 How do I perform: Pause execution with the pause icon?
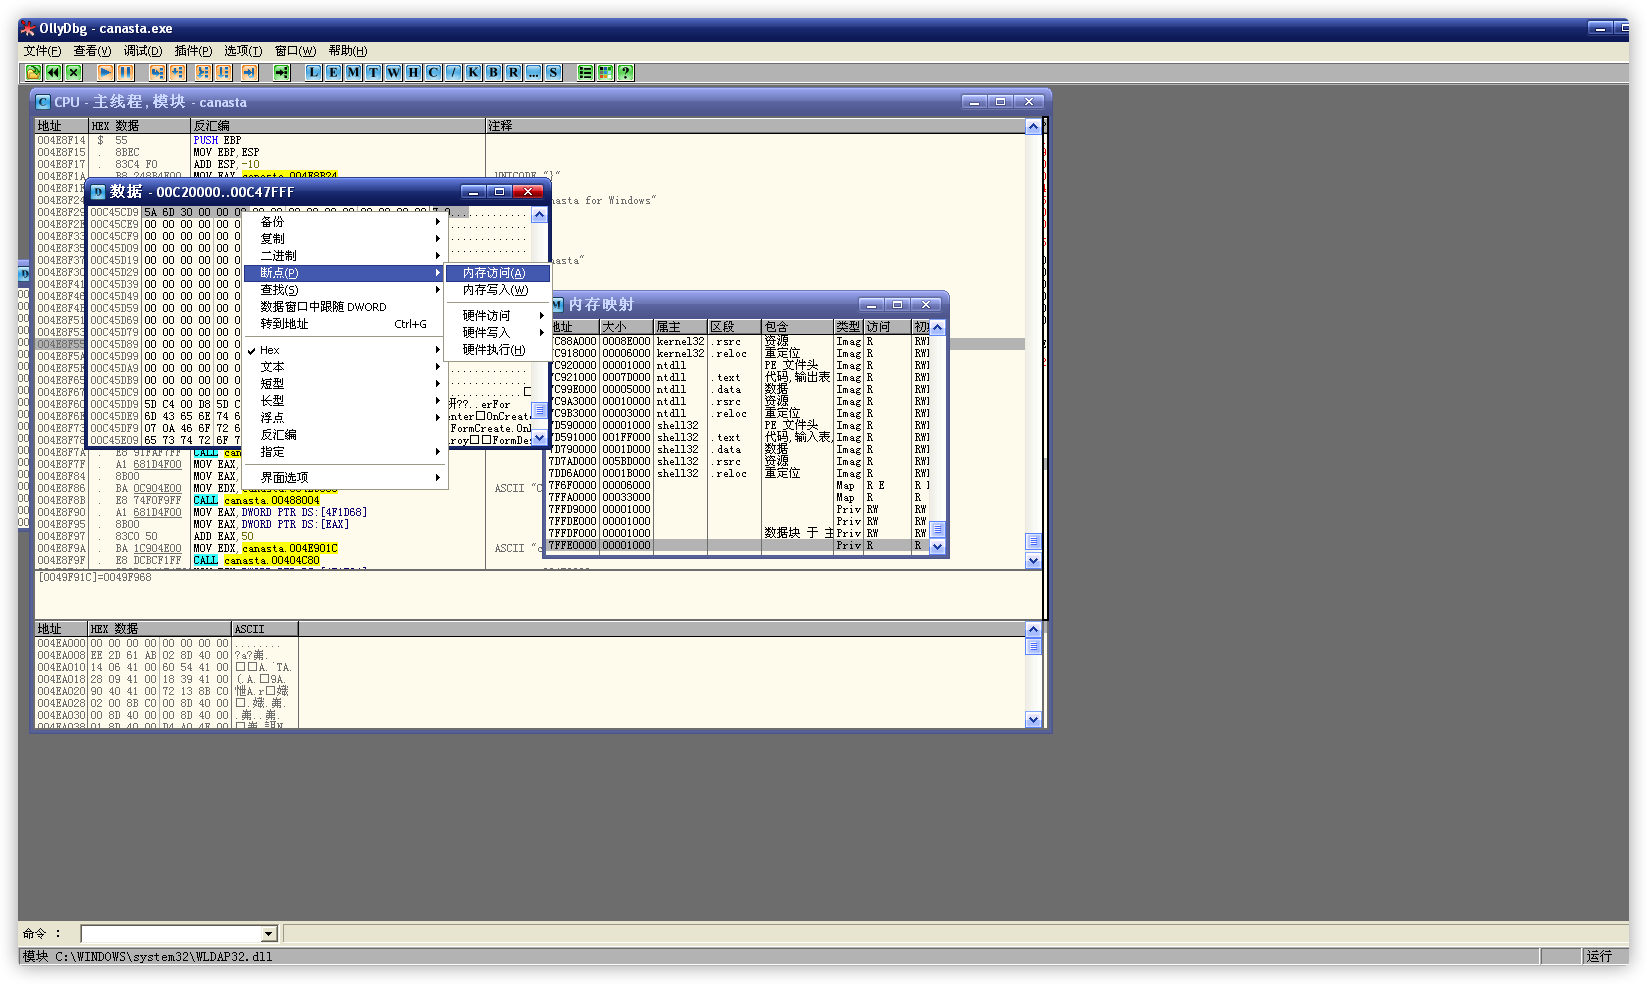coord(125,73)
